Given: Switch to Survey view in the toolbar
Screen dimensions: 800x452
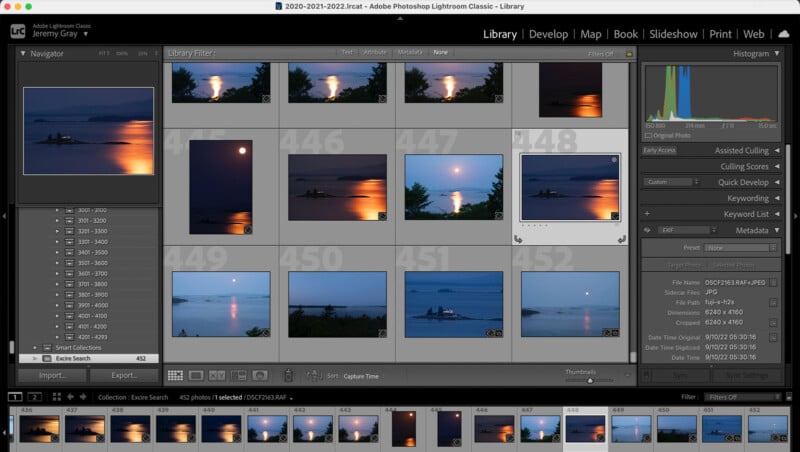Looking at the screenshot, I should 238,375.
